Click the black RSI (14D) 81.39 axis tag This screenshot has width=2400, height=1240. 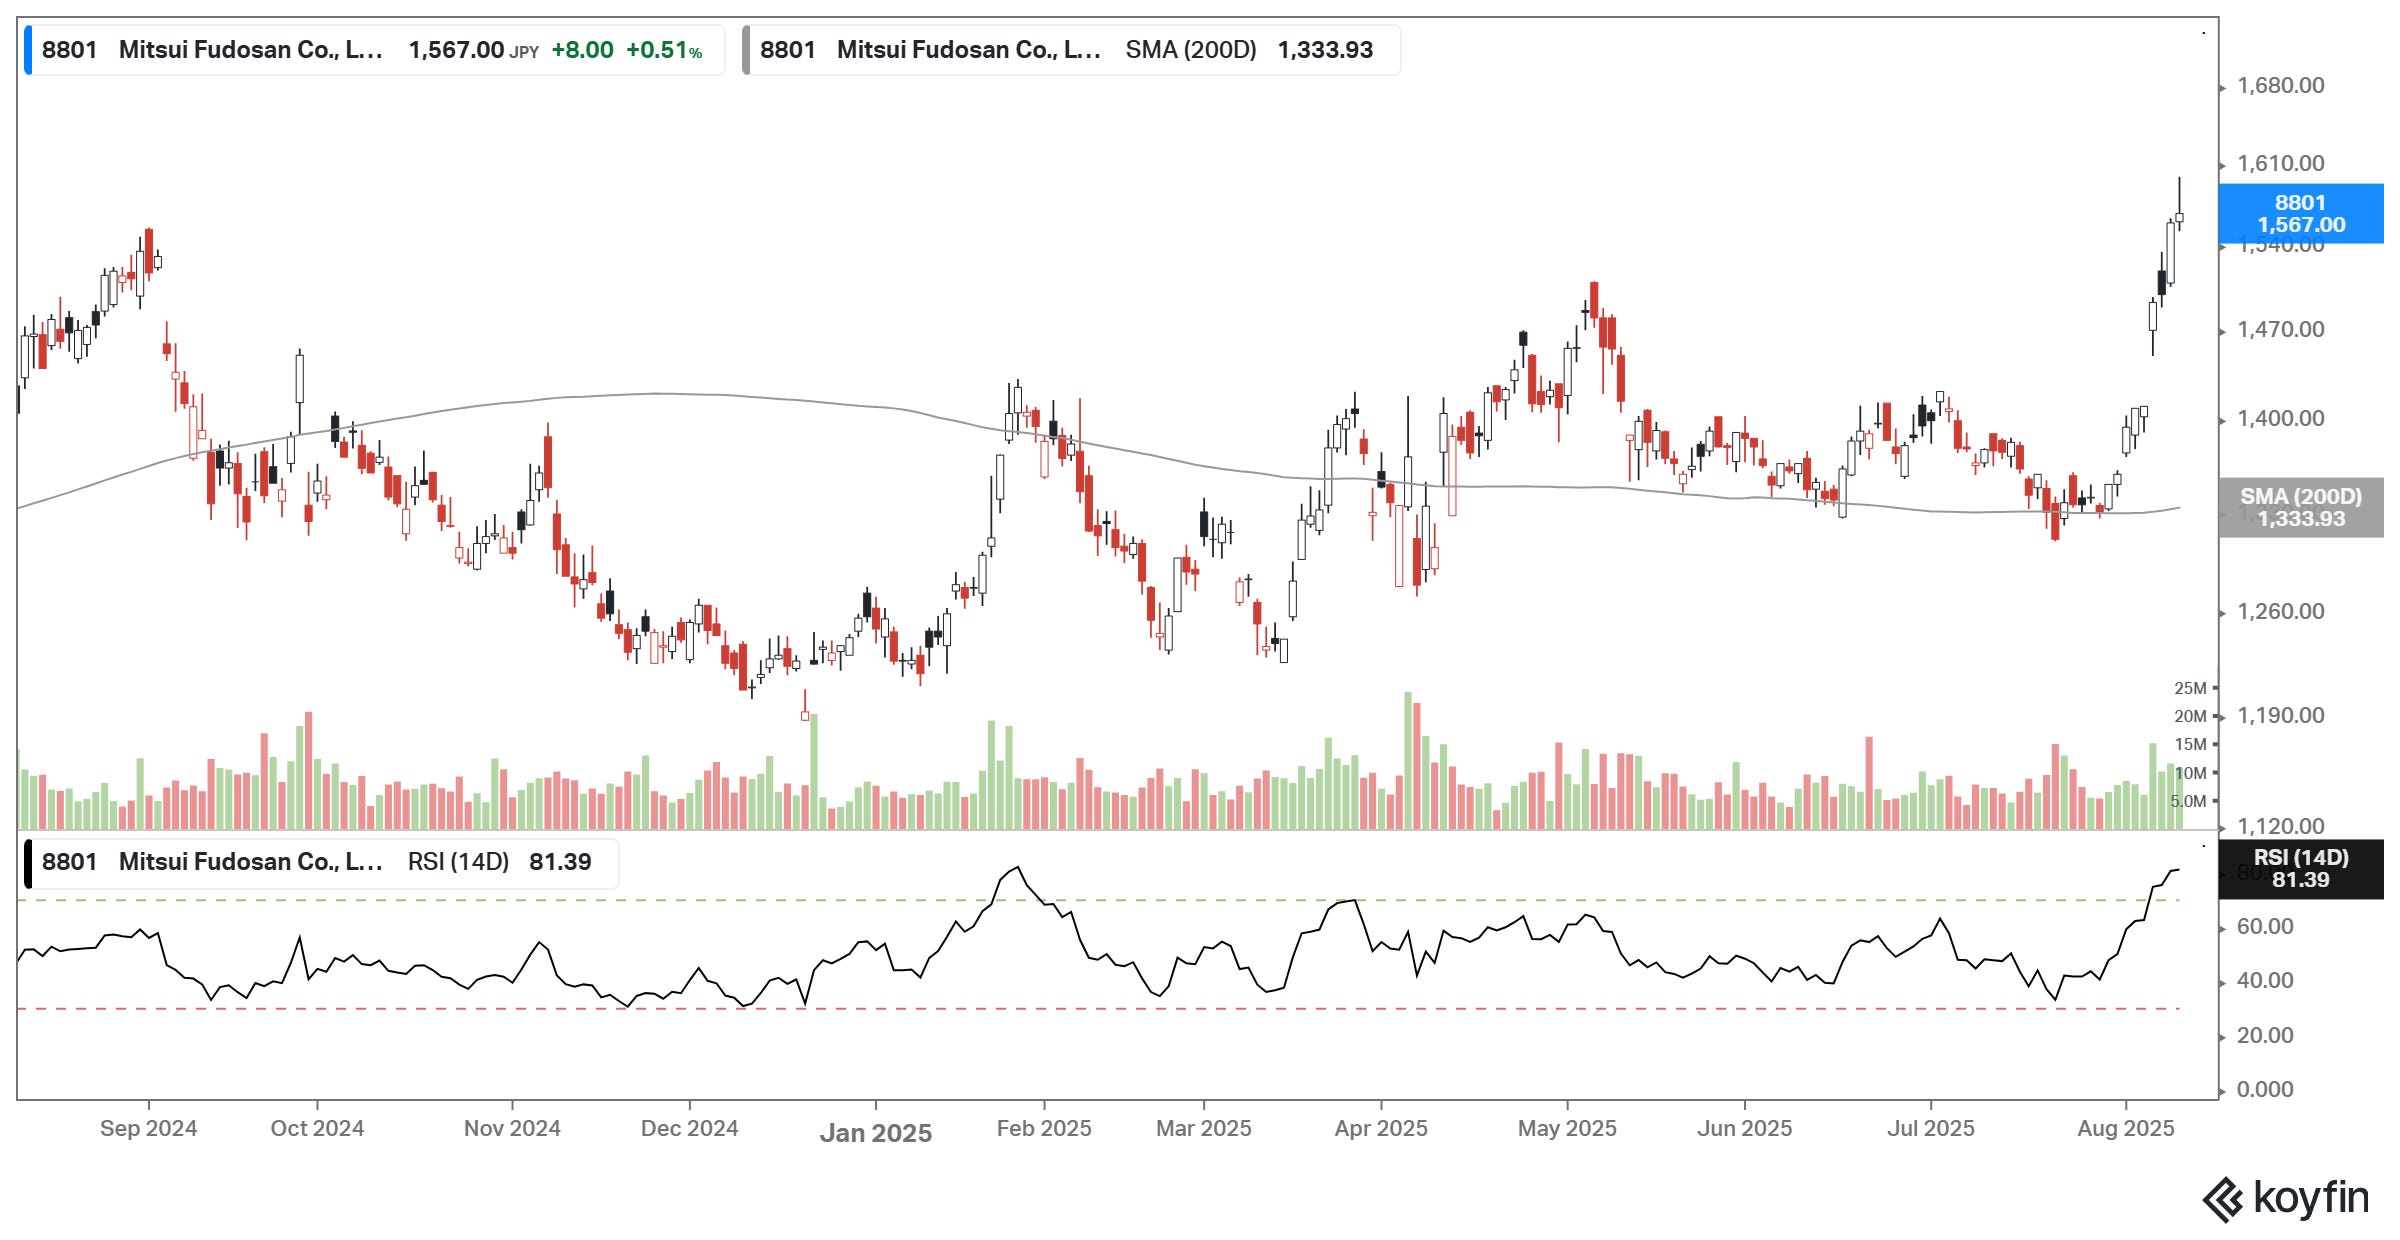2300,869
